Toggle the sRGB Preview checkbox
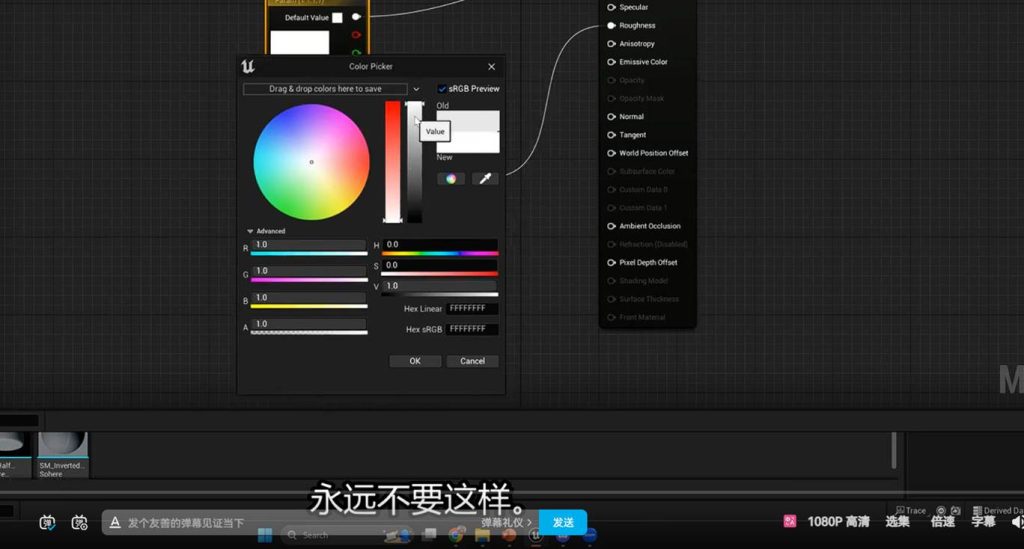Image resolution: width=1024 pixels, height=549 pixels. tap(442, 89)
